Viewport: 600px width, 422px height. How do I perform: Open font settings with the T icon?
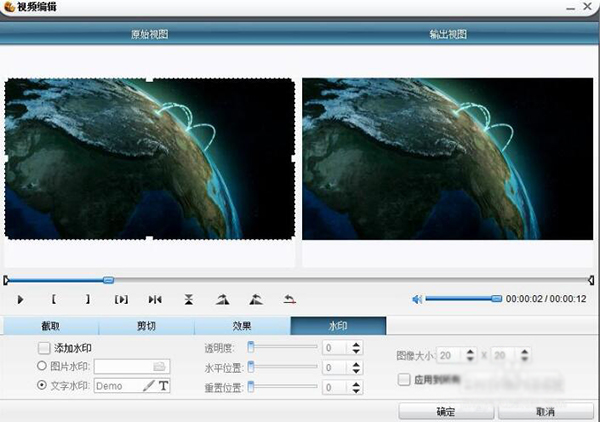coord(163,386)
